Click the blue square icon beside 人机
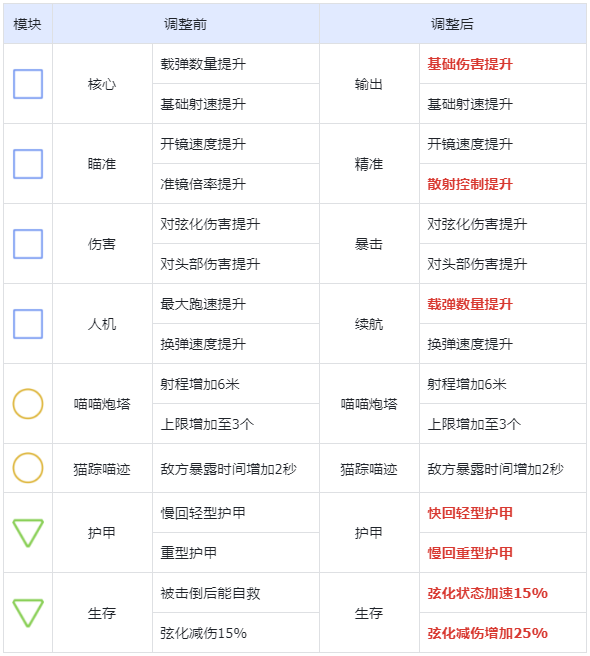Image resolution: width=590 pixels, height=656 pixels. tap(28, 324)
